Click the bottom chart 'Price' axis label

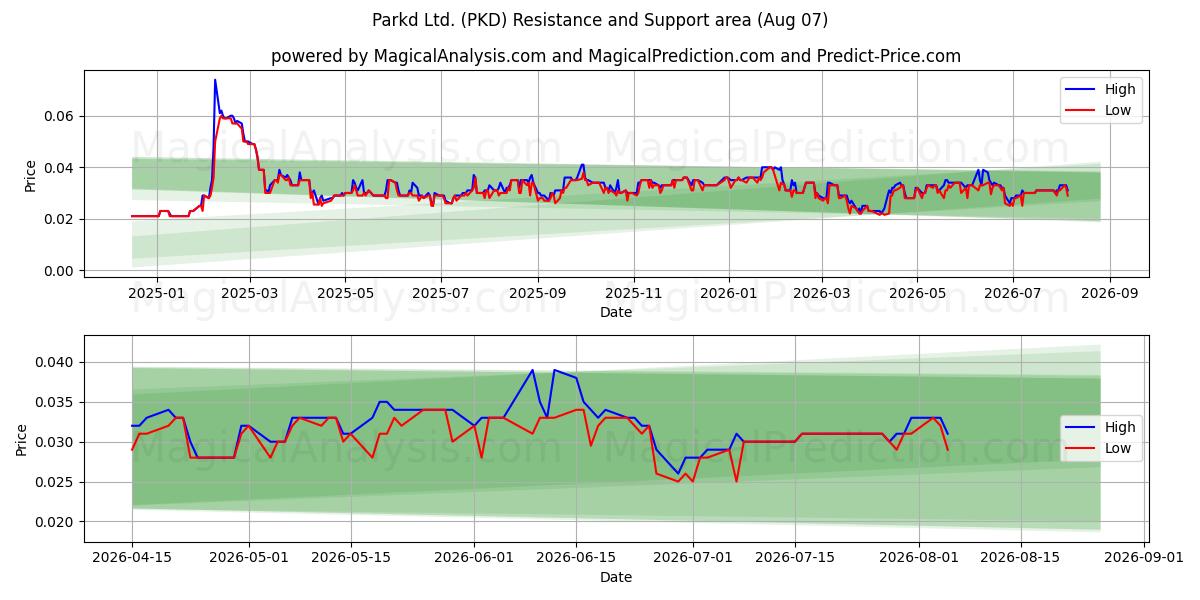point(23,438)
